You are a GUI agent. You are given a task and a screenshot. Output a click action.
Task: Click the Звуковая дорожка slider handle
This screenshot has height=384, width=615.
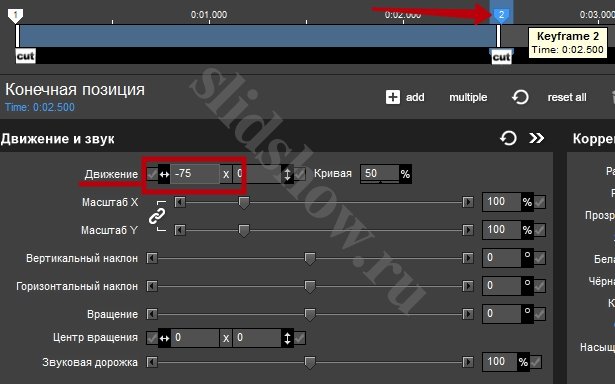310,362
